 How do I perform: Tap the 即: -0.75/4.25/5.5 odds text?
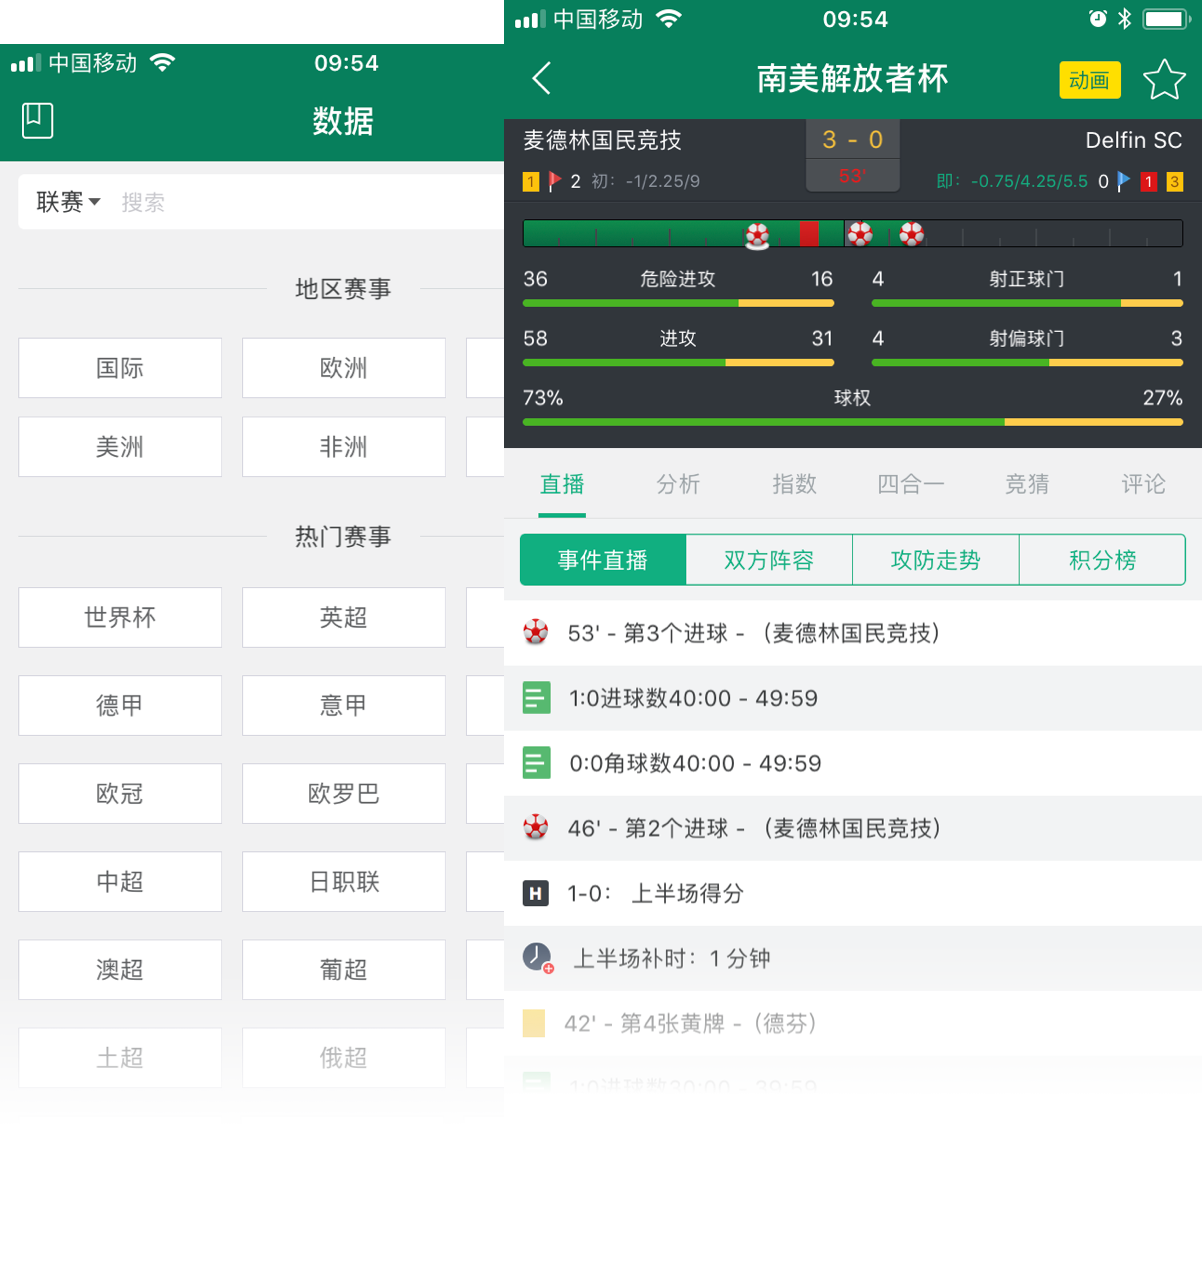pos(1012,181)
